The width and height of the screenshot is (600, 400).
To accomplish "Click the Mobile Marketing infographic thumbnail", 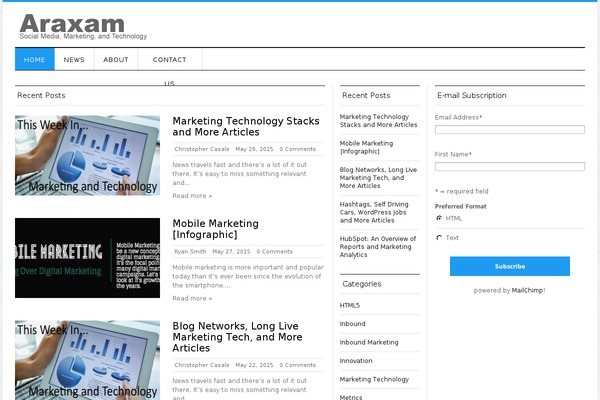I will (88, 258).
